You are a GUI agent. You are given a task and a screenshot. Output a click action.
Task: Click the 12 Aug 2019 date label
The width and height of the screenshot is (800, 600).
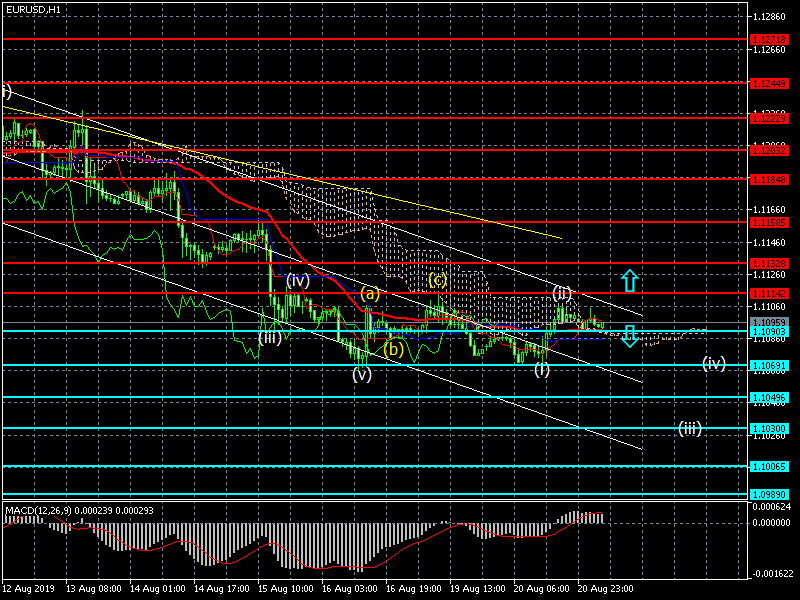28,589
